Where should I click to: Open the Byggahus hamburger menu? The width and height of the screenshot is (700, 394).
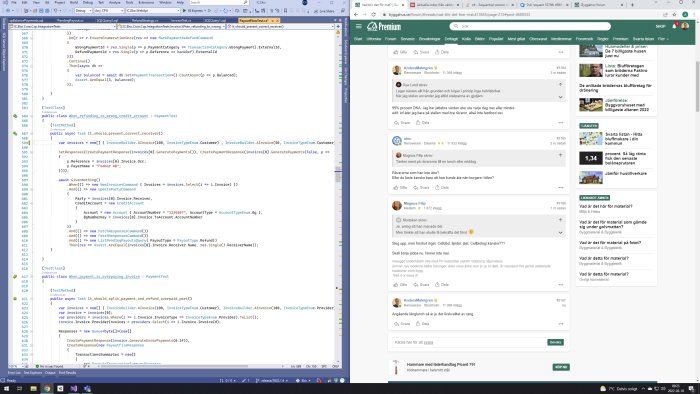tap(358, 26)
